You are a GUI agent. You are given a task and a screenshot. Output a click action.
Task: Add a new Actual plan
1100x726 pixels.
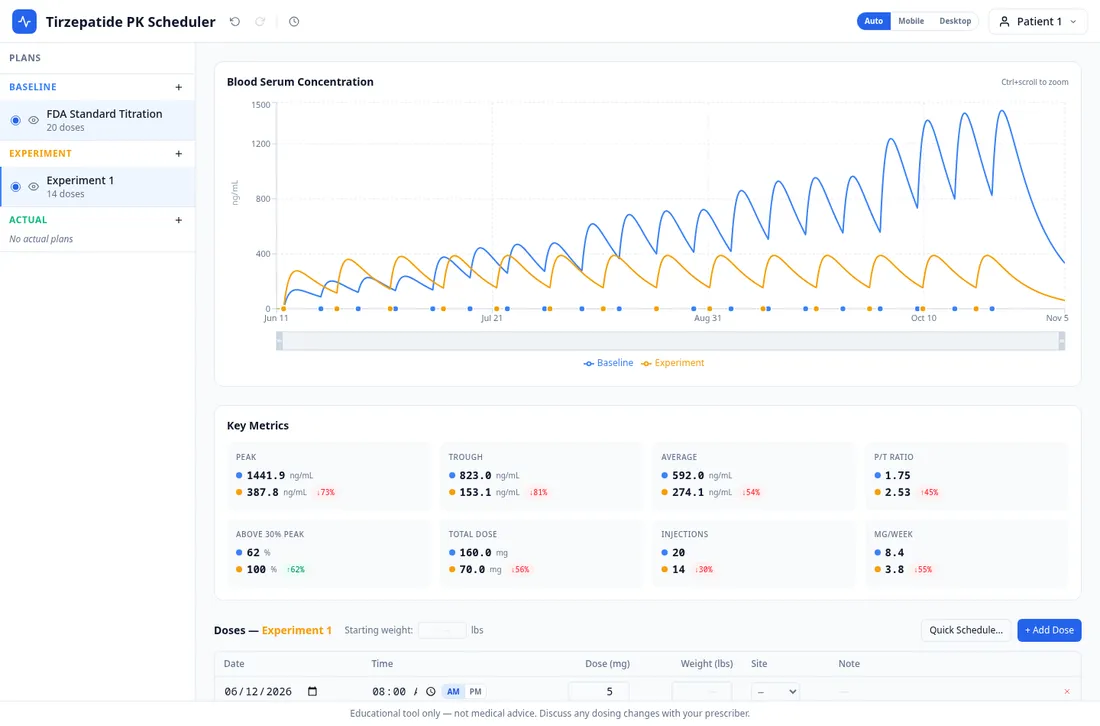(179, 220)
